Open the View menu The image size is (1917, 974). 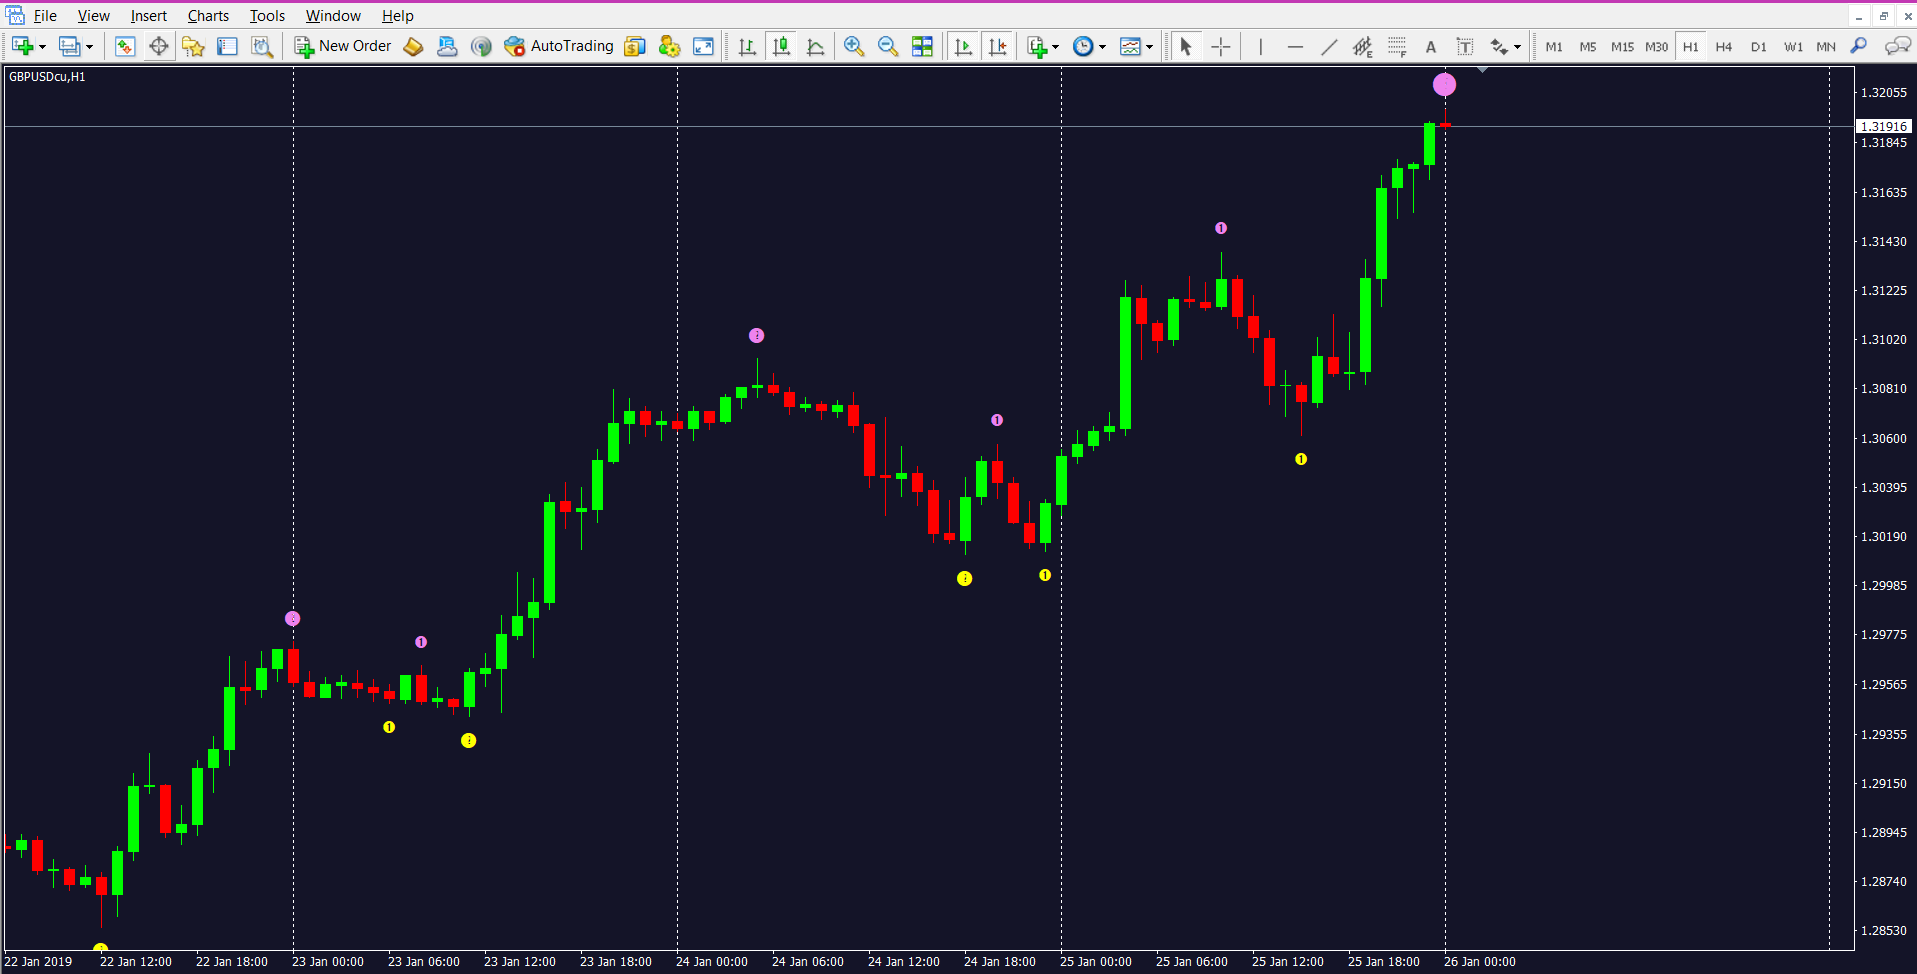(94, 16)
